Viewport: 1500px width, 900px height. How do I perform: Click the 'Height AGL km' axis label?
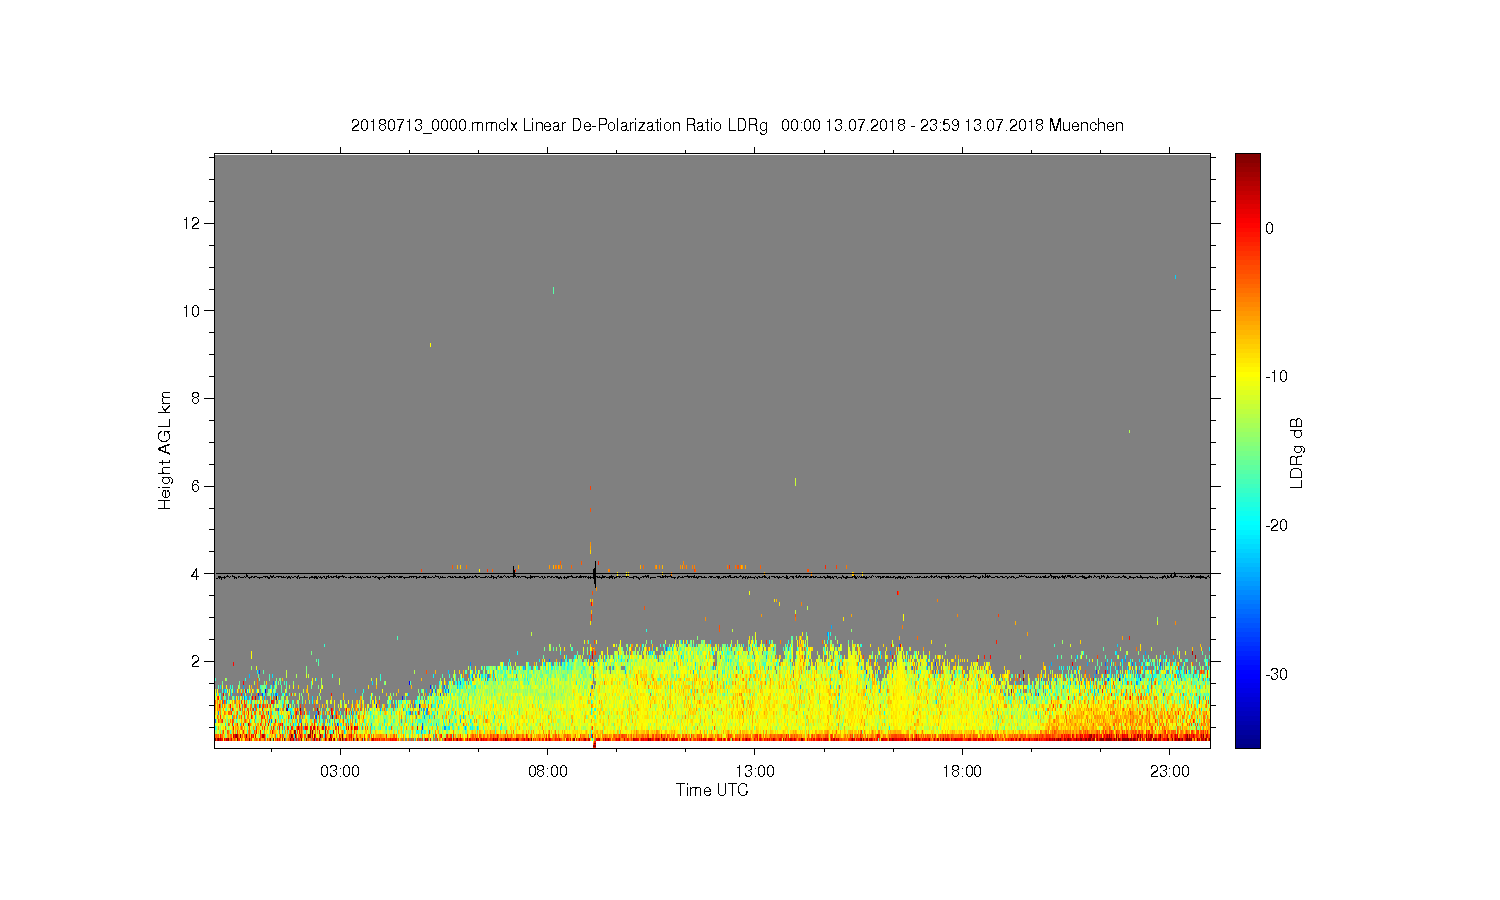165,450
